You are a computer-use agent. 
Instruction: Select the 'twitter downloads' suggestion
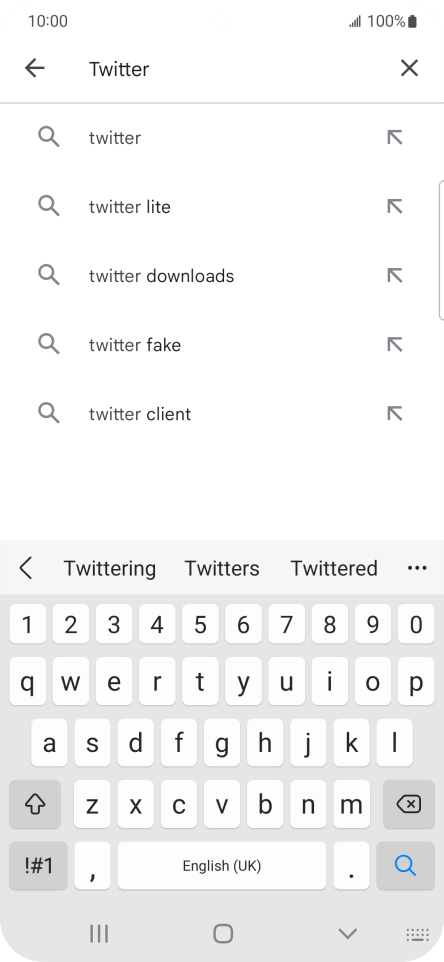[222, 275]
